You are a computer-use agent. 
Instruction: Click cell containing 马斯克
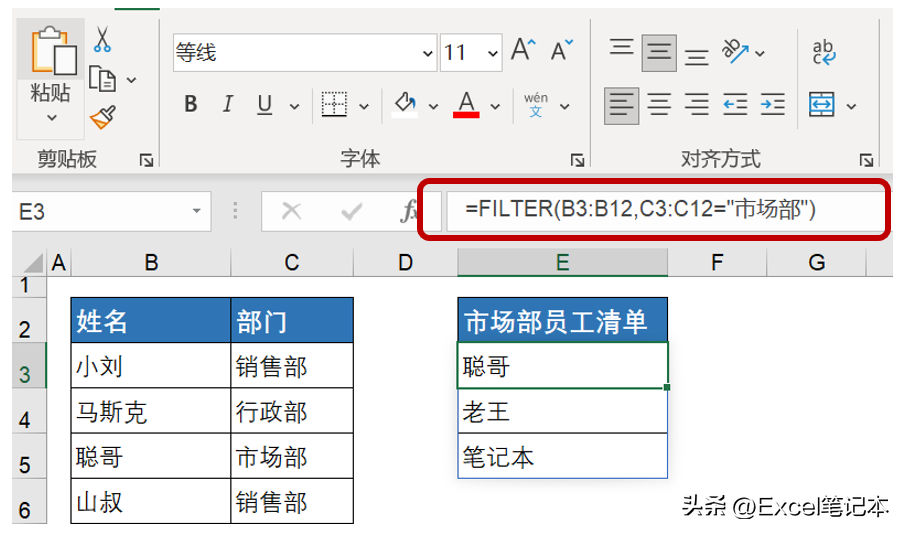151,411
